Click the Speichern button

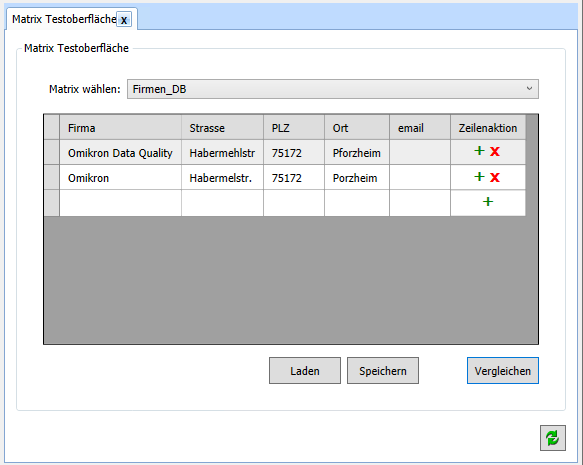(383, 371)
